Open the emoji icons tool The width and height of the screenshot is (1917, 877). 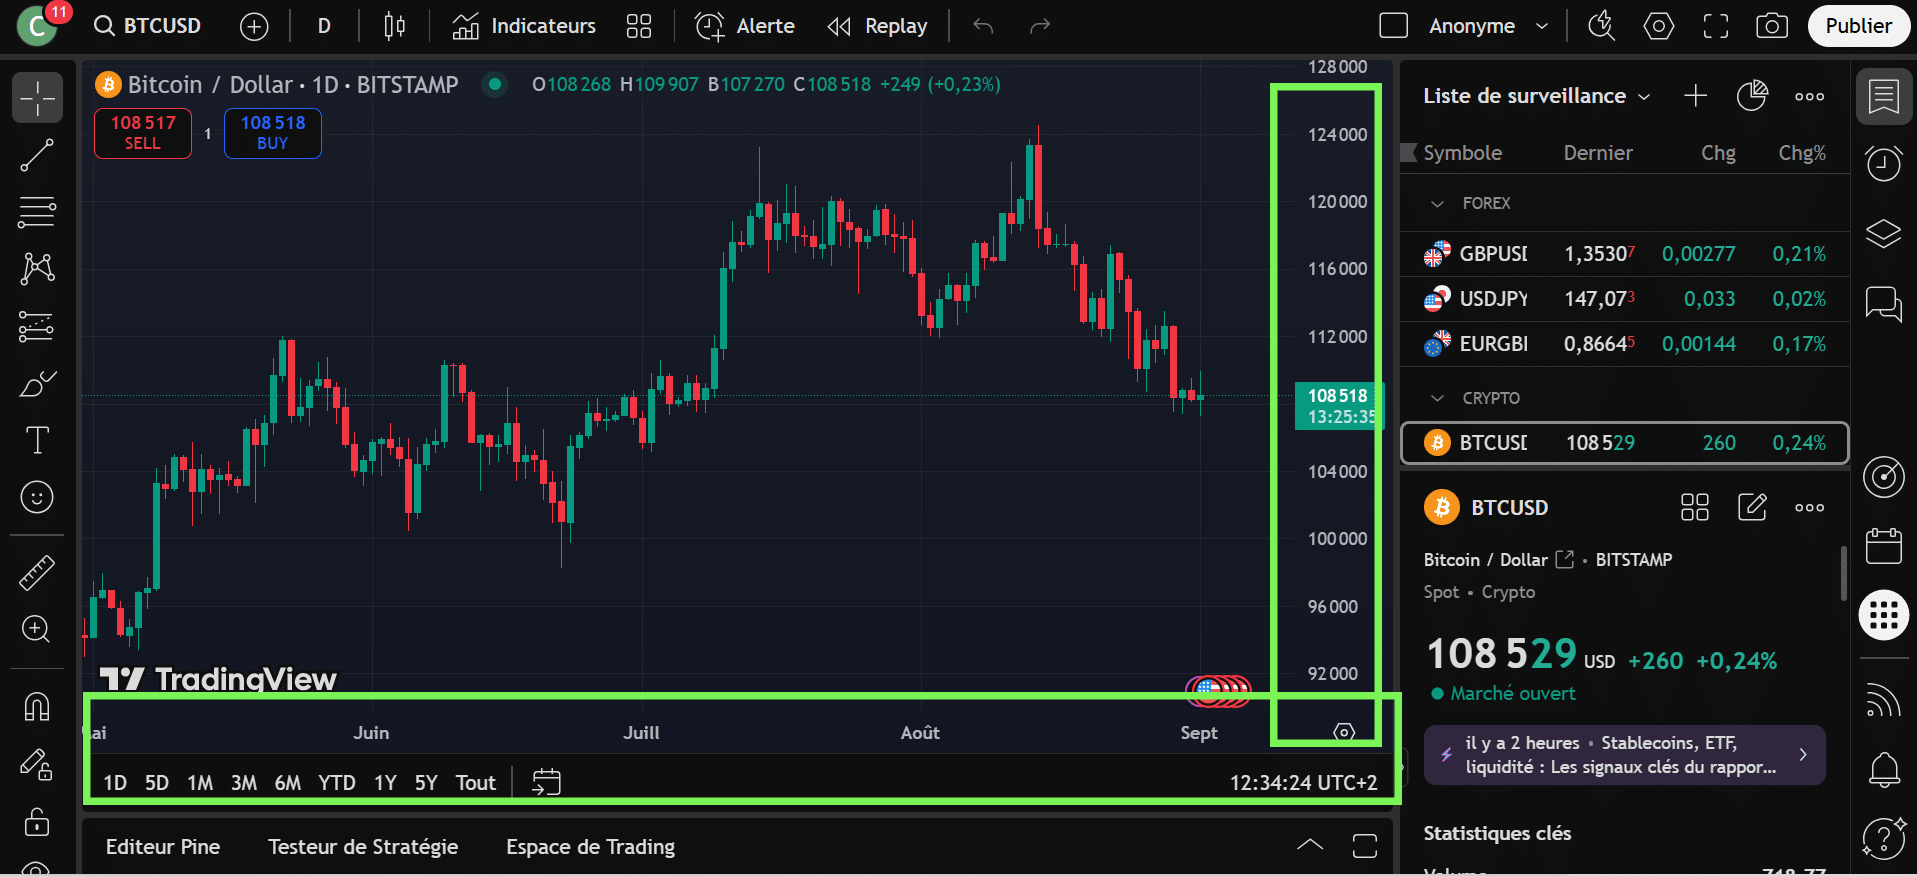tap(37, 497)
